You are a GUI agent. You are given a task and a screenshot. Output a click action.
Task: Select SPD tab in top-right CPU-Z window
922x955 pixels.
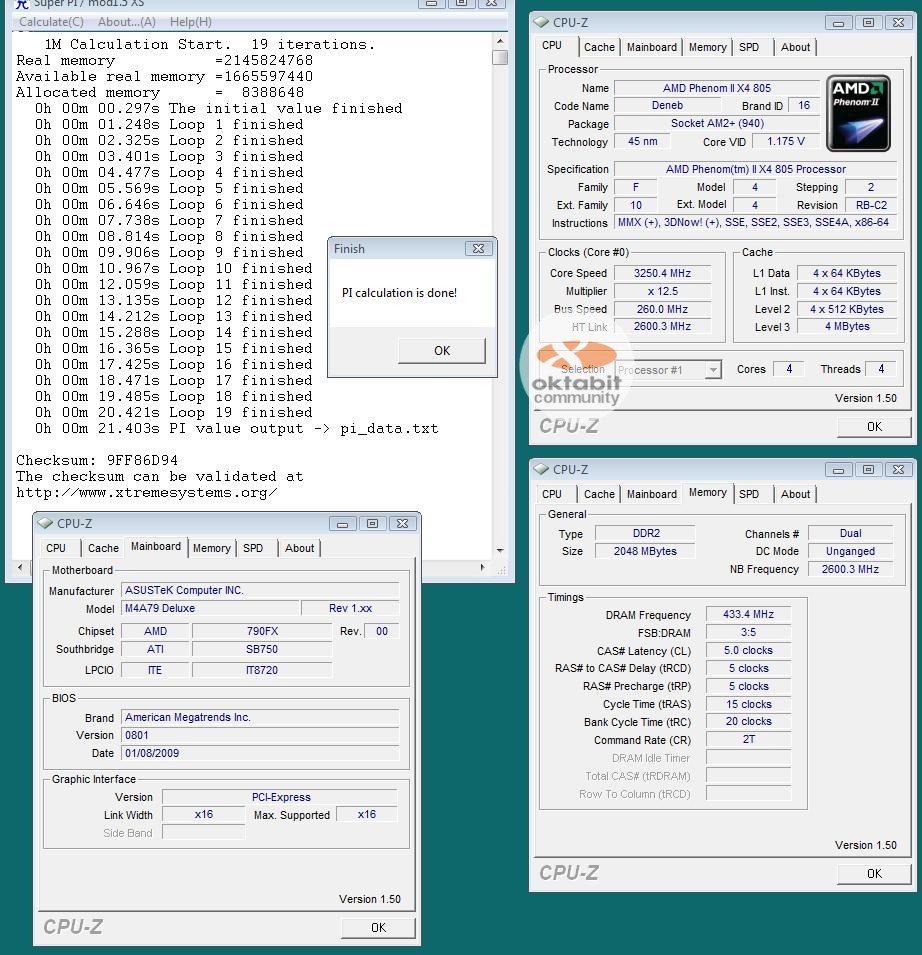pos(749,47)
